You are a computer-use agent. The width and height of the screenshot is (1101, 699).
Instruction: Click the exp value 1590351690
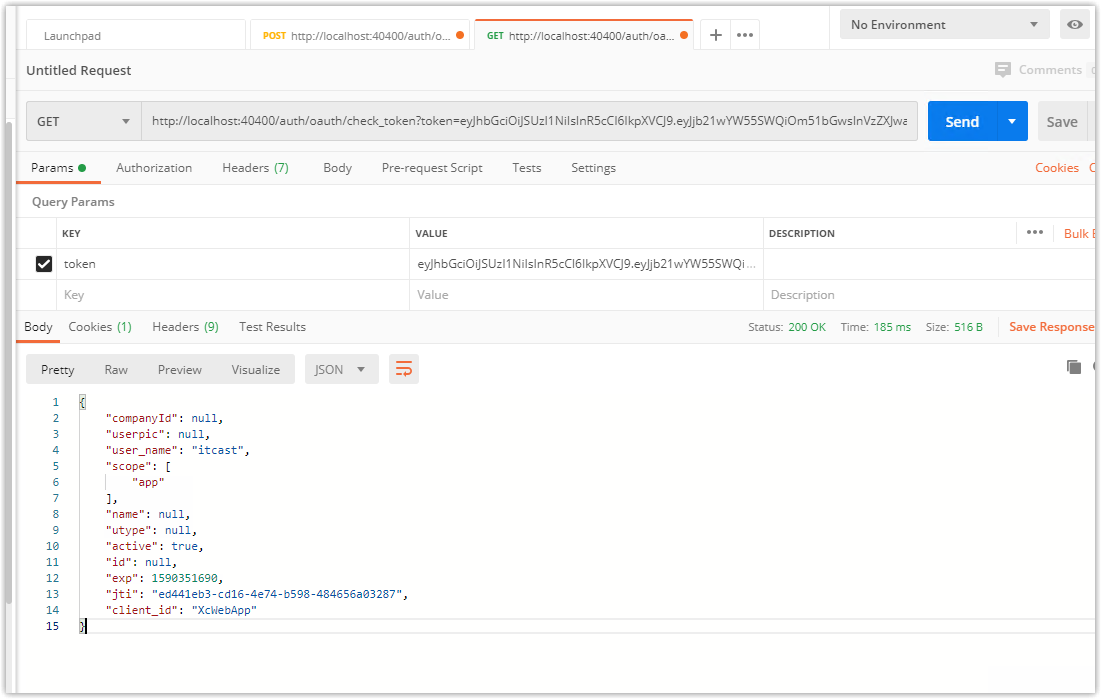185,578
